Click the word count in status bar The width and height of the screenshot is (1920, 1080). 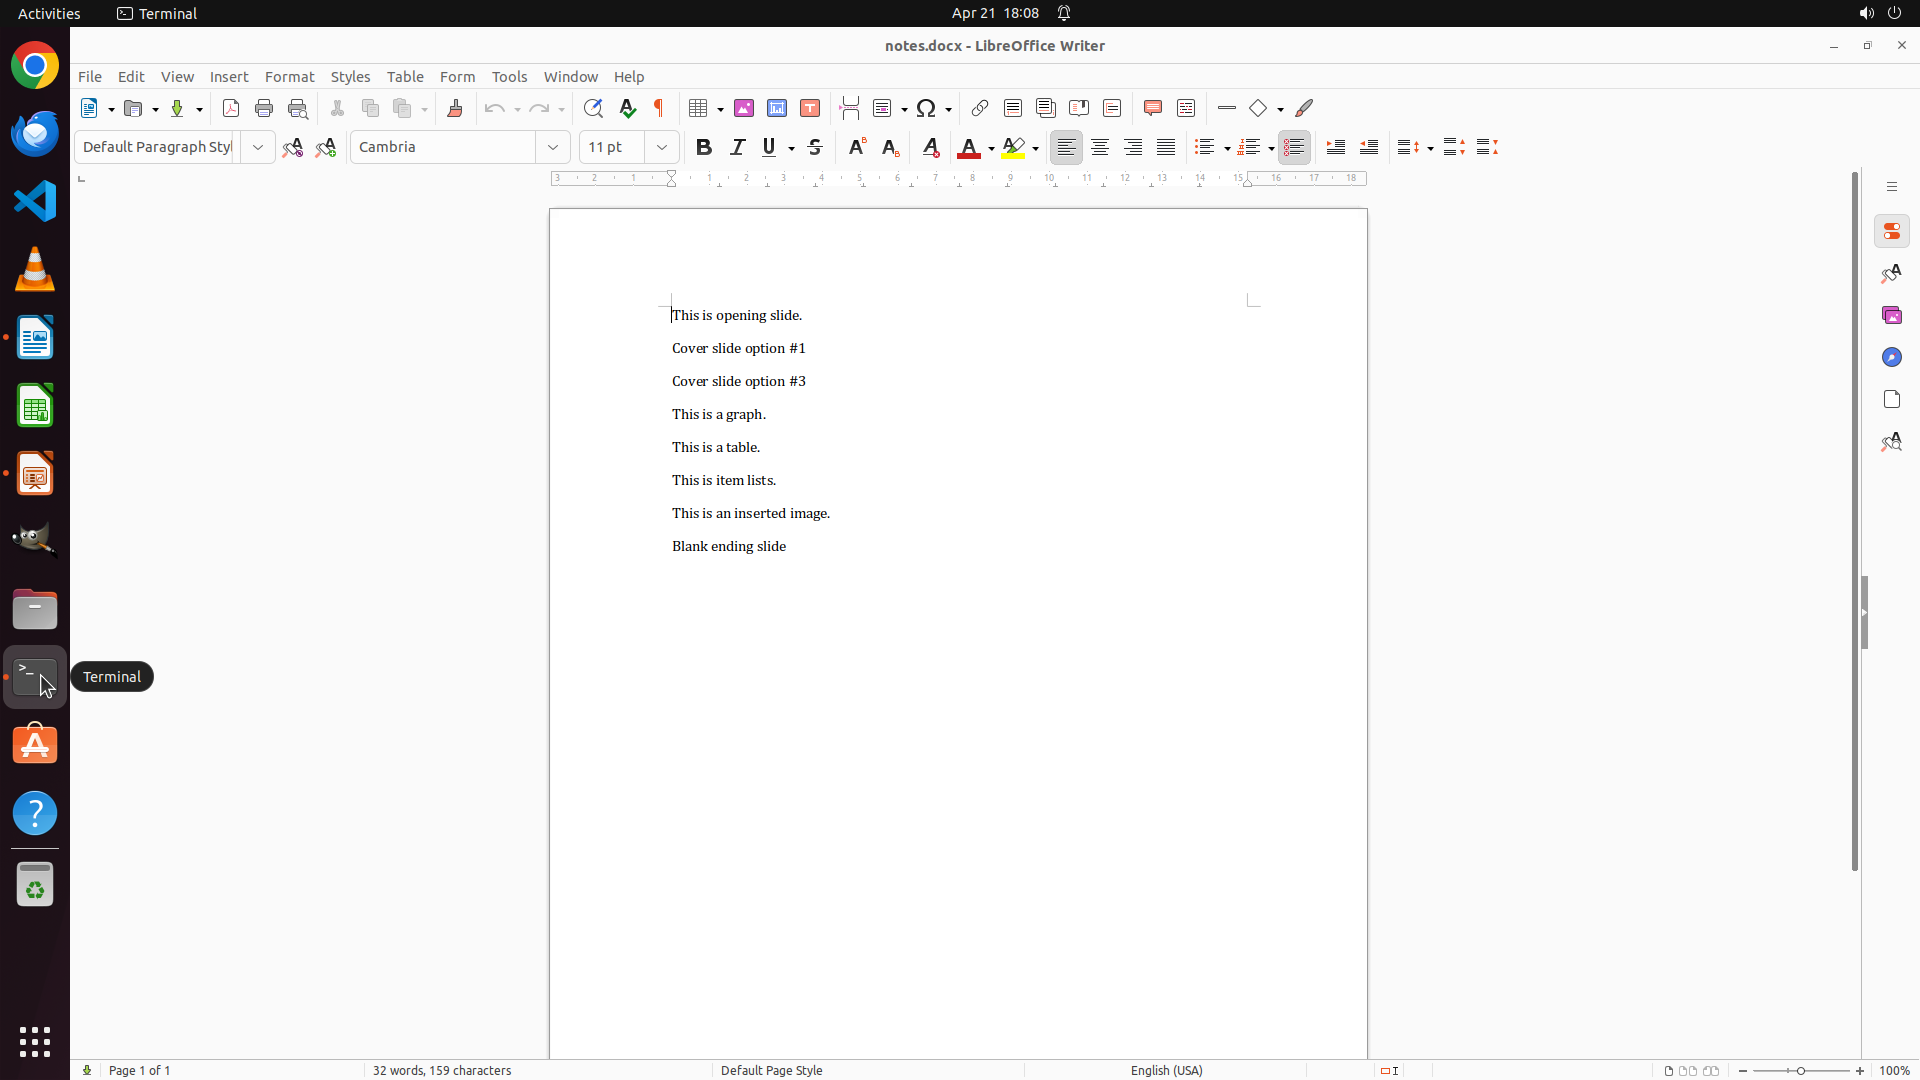click(442, 1070)
